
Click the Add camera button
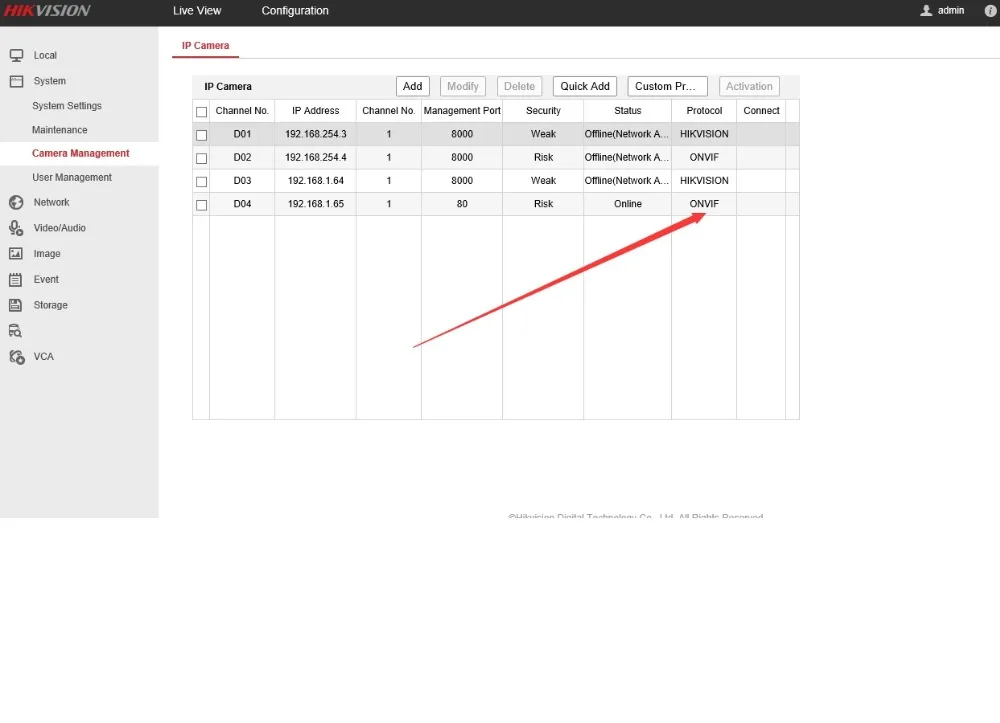click(413, 87)
